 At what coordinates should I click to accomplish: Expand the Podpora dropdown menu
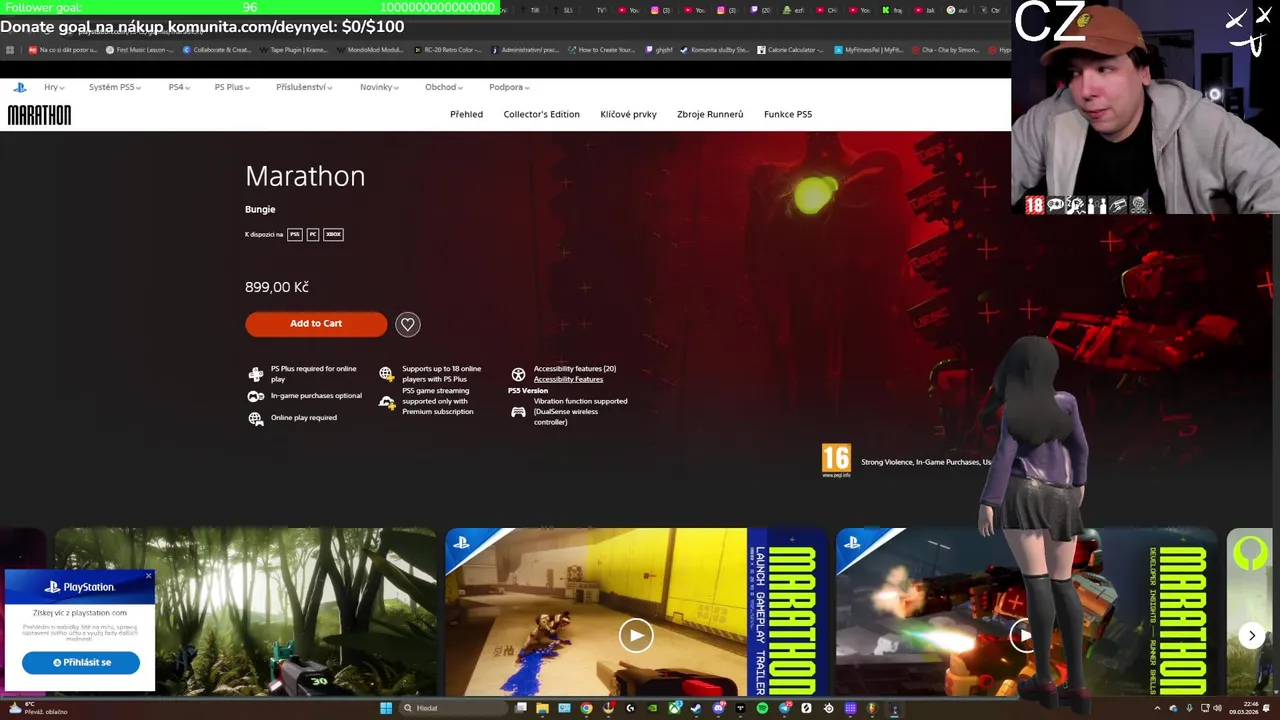pyautogui.click(x=509, y=87)
